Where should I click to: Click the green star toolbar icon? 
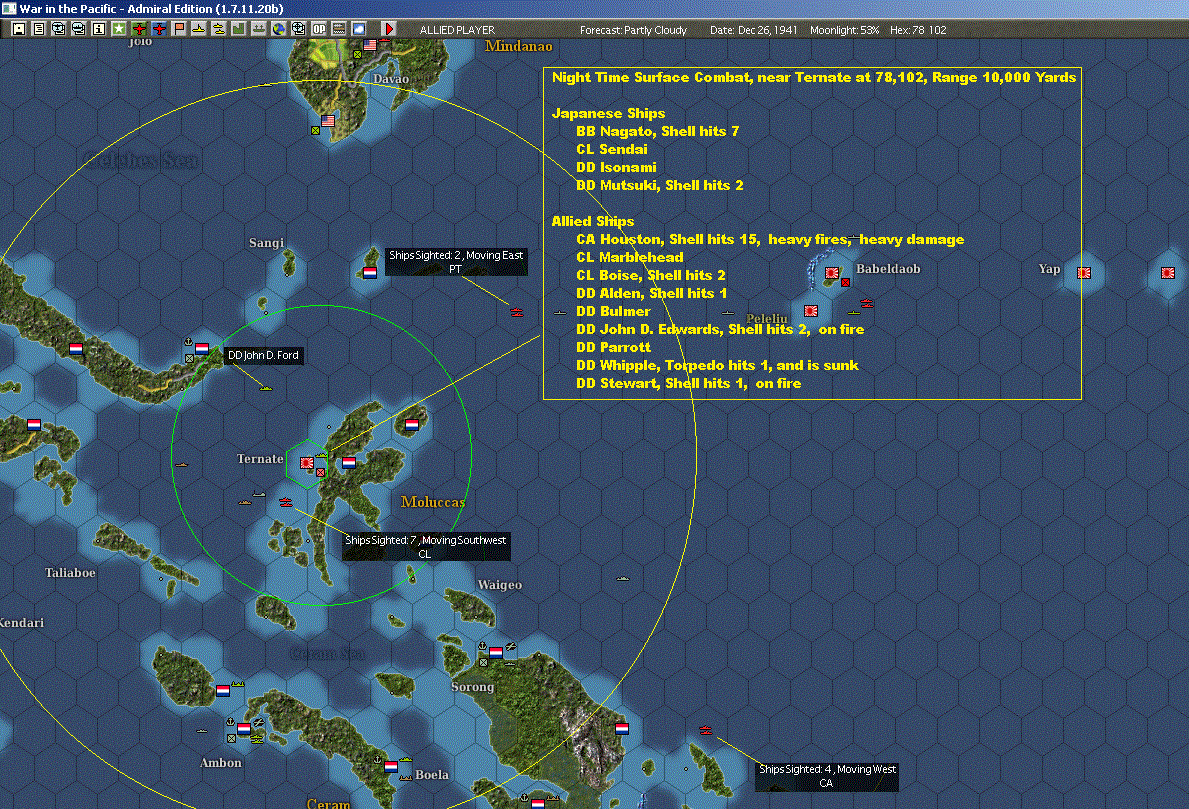[119, 29]
